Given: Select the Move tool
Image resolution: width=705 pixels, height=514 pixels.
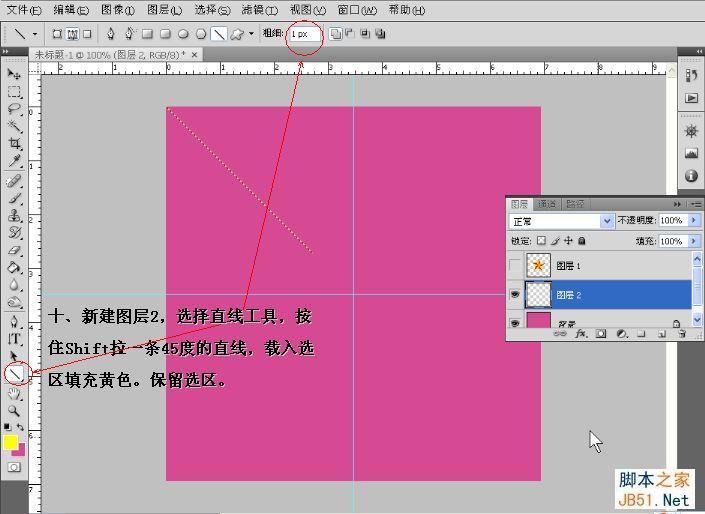Looking at the screenshot, I should [14, 74].
